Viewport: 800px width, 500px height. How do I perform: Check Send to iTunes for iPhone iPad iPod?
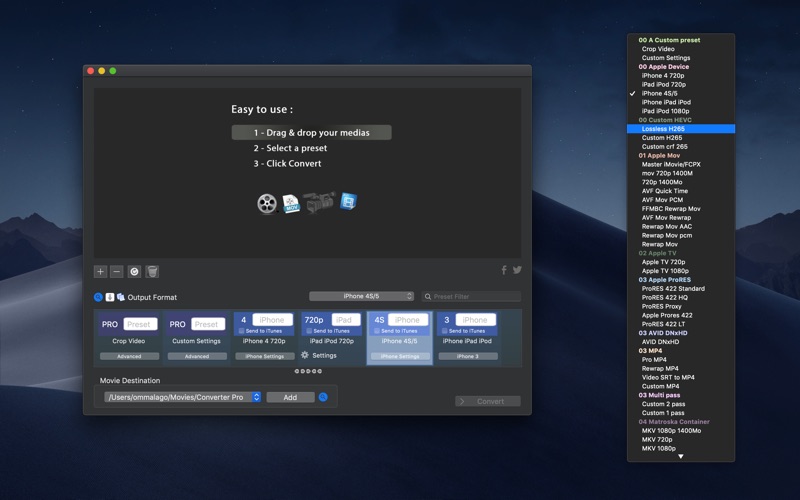tap(445, 331)
